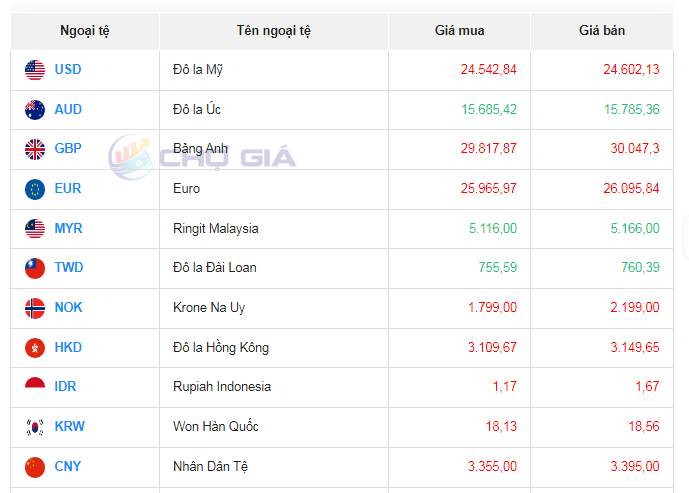Click the Ngoại tệ column header

[84, 31]
